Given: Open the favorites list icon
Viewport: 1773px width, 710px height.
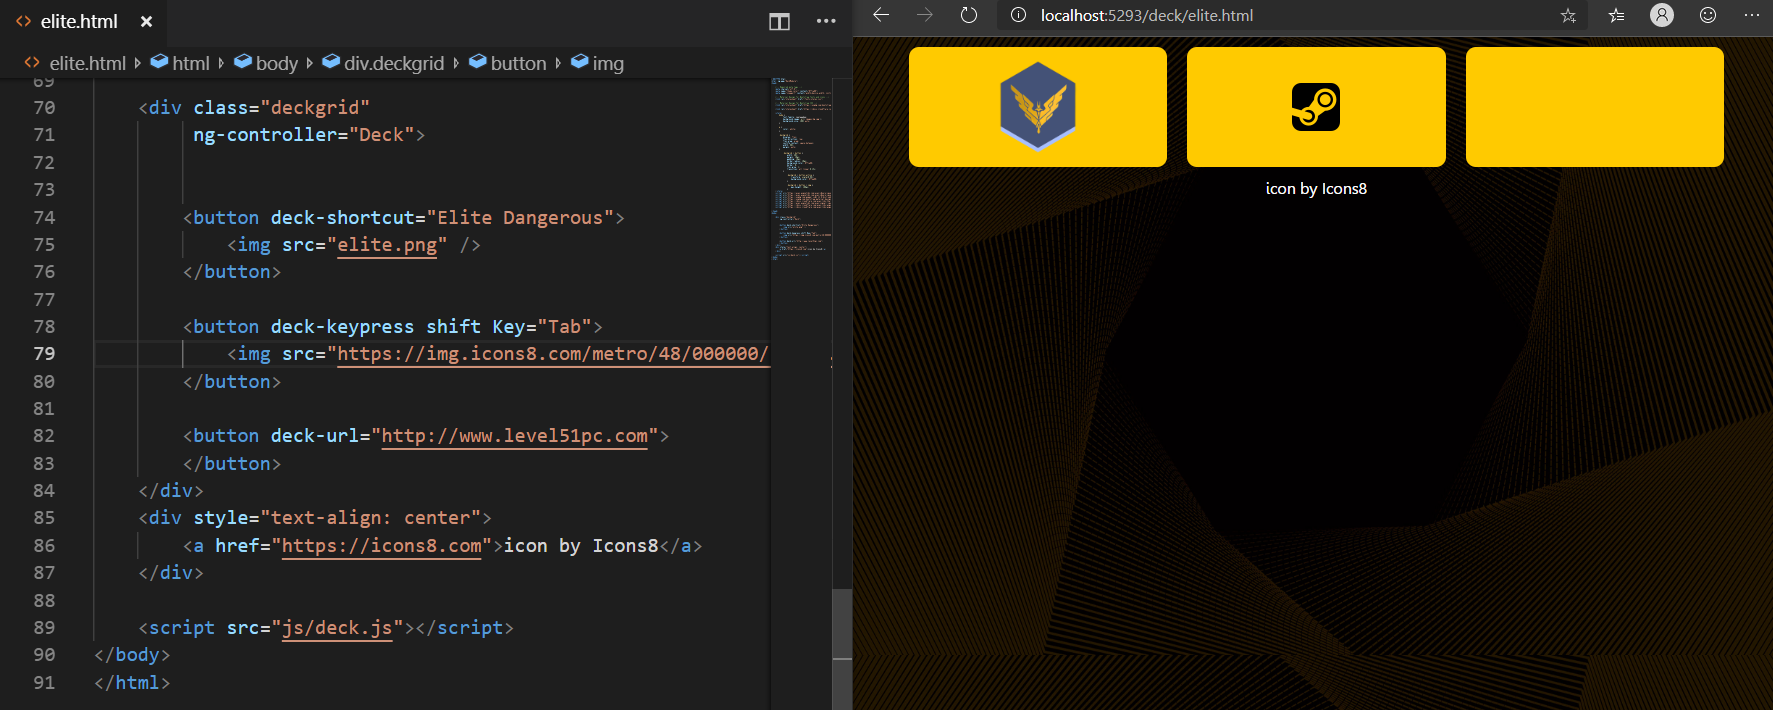Looking at the screenshot, I should click(1616, 15).
